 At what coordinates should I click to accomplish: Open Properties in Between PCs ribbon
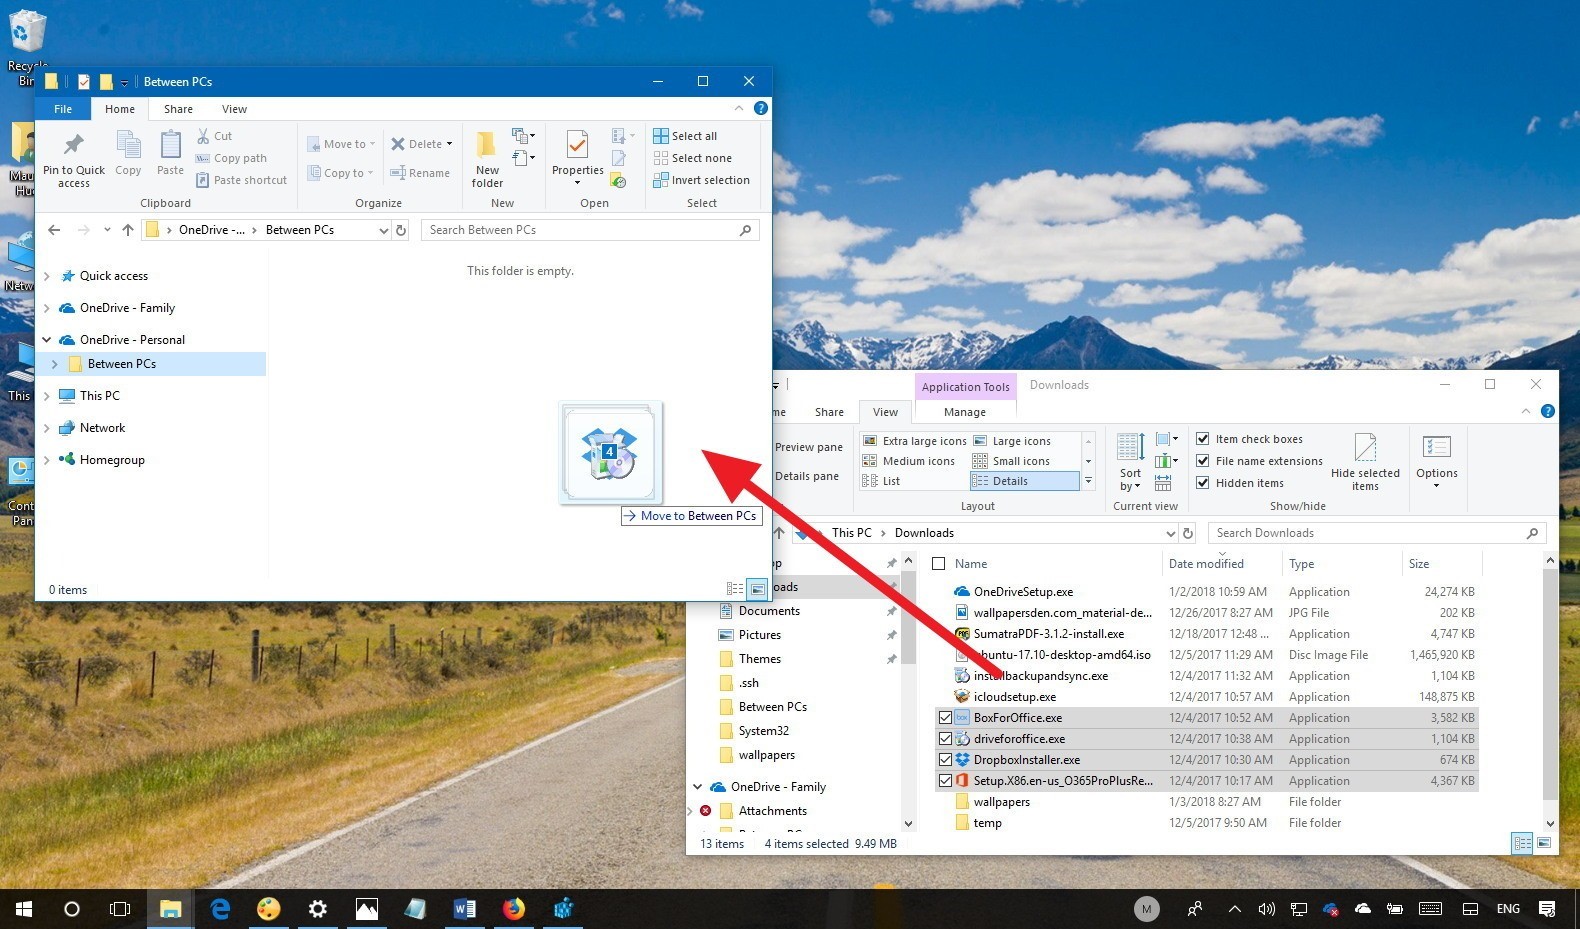click(577, 156)
